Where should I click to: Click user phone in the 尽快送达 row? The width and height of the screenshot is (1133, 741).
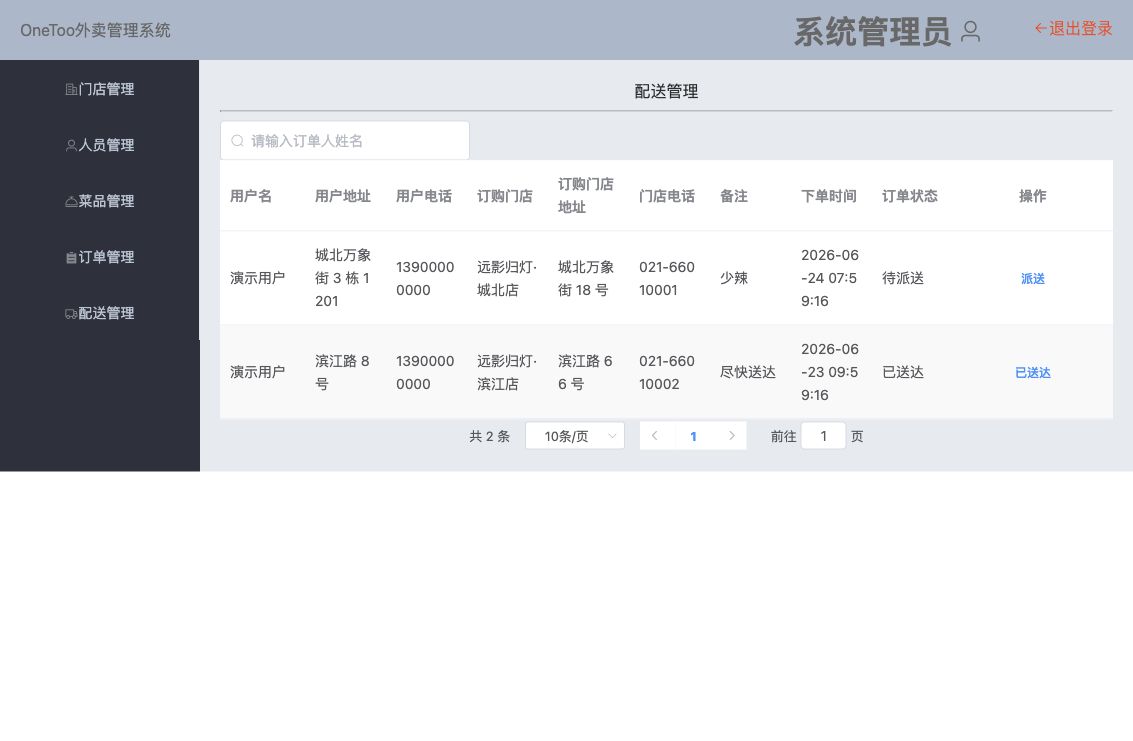pyautogui.click(x=425, y=372)
